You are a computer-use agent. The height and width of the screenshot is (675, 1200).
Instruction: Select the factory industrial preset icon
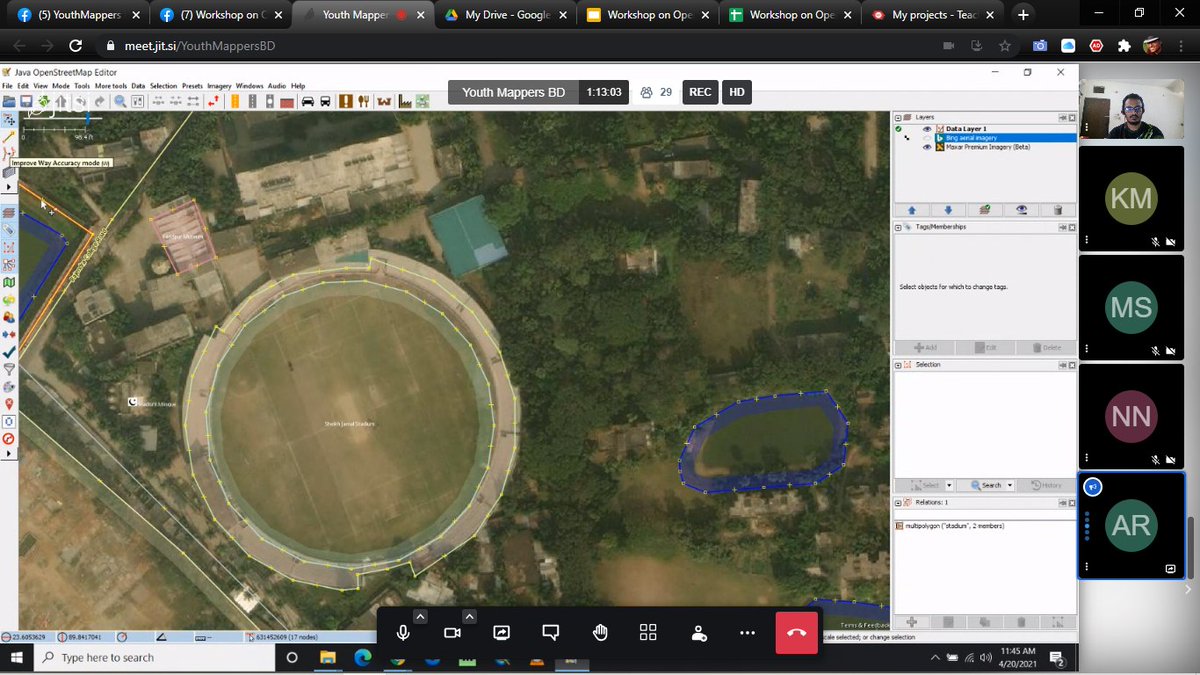405,102
